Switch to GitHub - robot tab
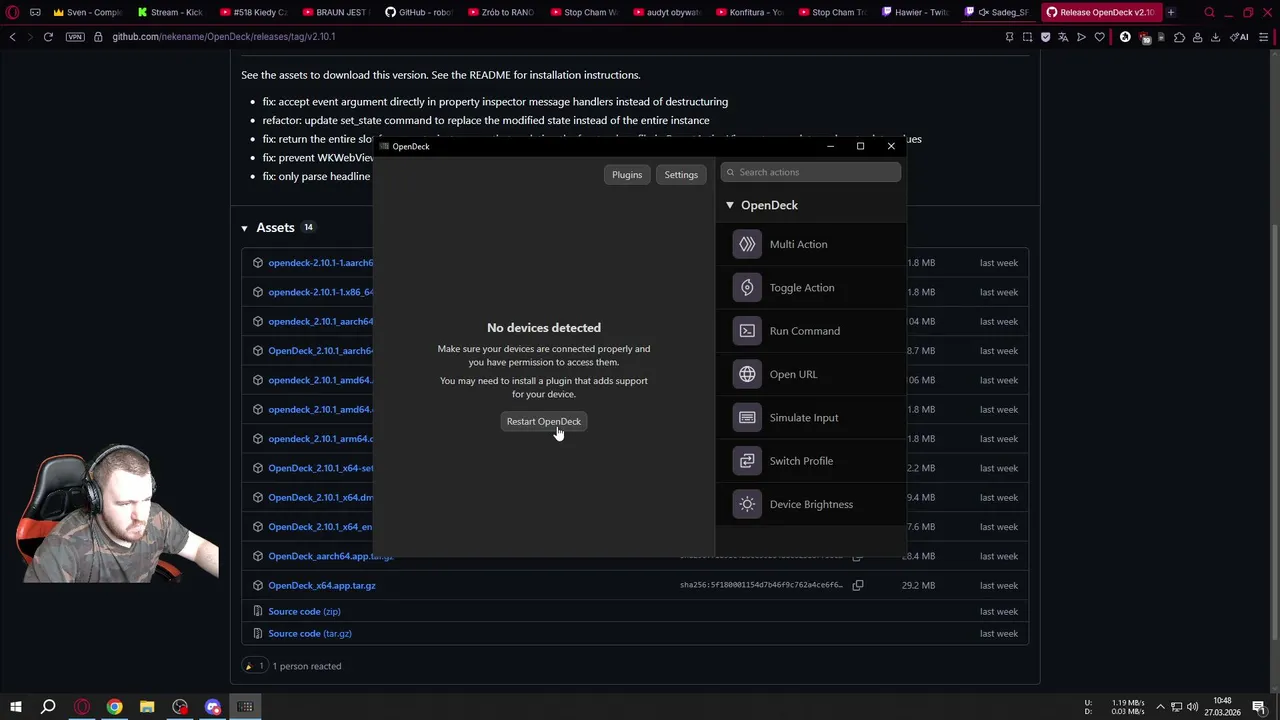 [x=419, y=12]
